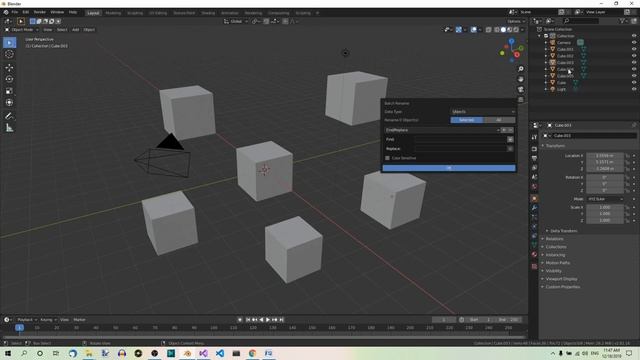The height and width of the screenshot is (360, 640).
Task: Open the Texture properties tab icon
Action: (534, 266)
